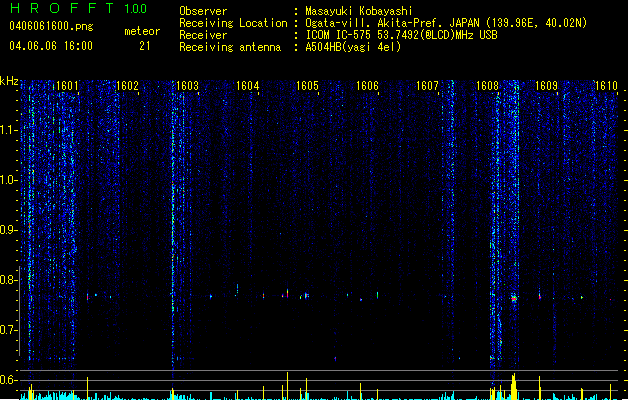Click the 'Receiver' label
This screenshot has height=400, width=629.
click(203, 35)
